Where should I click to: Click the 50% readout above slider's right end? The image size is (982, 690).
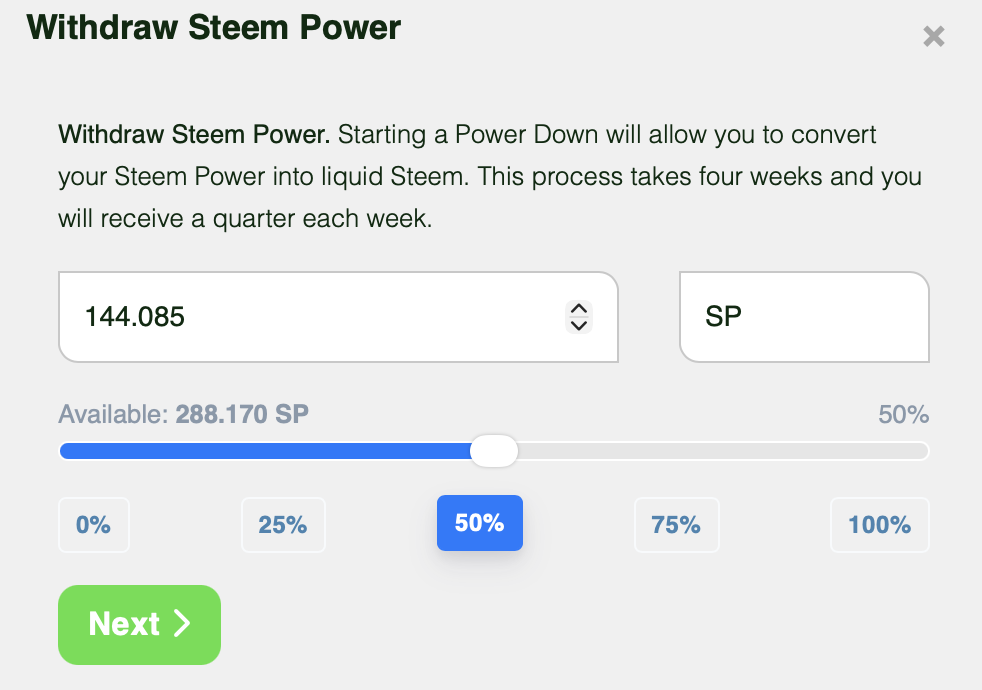click(x=903, y=414)
